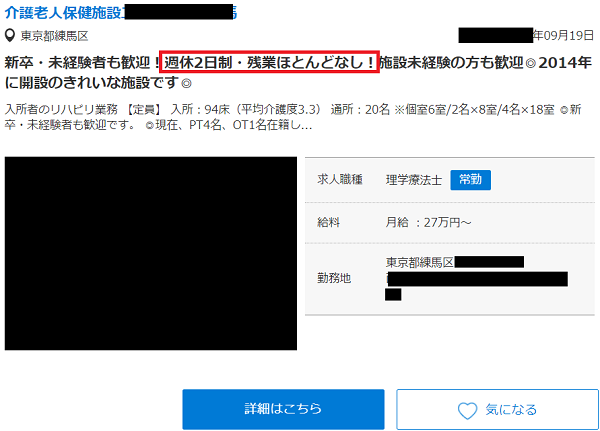Click the 新卒・未経験者も歓迎！ headline text
600x431 pixels.
tap(81, 63)
